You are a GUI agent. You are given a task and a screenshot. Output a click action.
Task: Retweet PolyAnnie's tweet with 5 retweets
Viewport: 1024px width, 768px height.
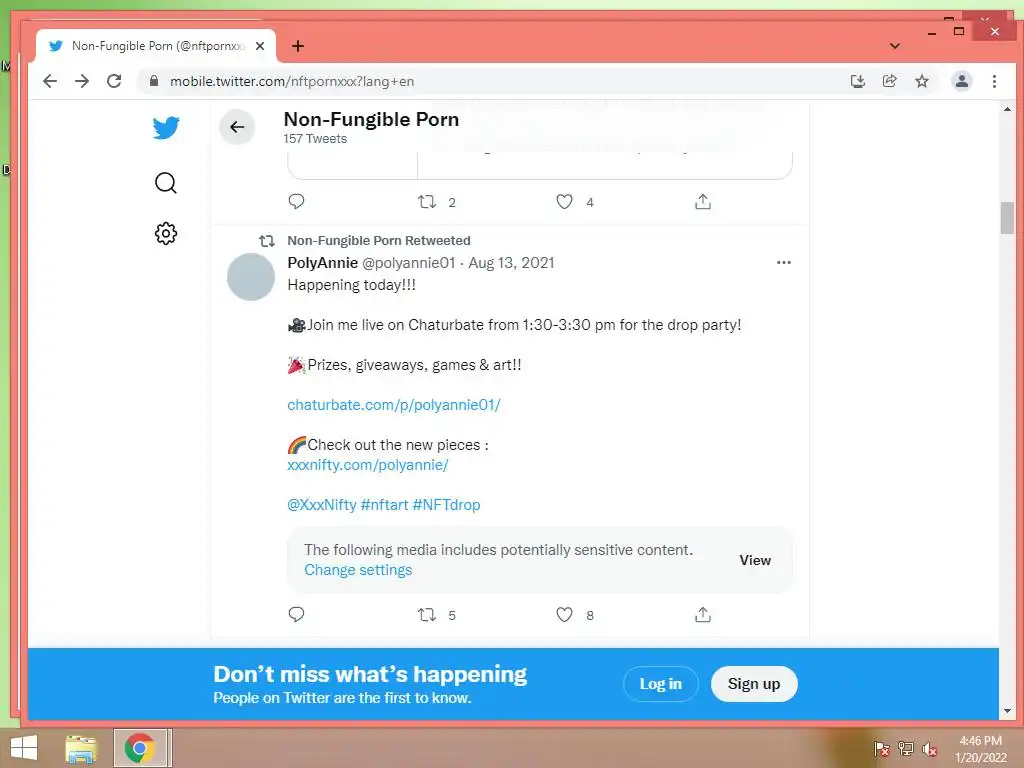click(427, 615)
